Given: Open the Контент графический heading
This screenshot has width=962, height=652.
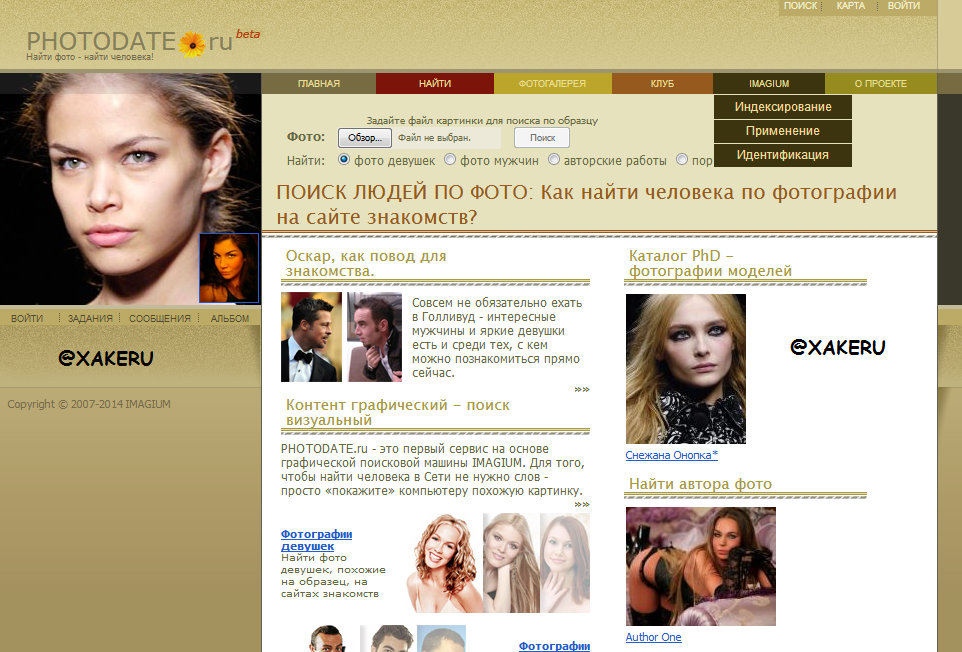Looking at the screenshot, I should coord(398,412).
